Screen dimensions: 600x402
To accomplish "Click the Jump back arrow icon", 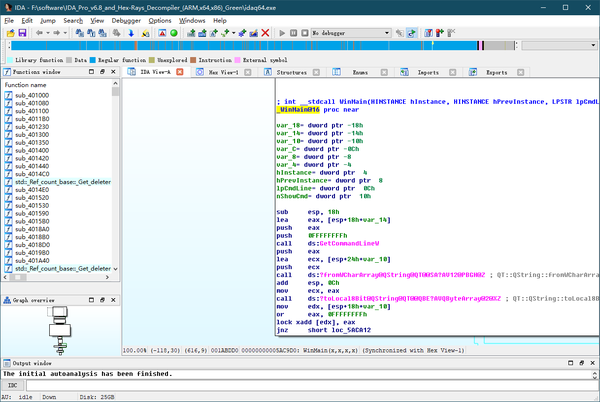I will point(39,33).
